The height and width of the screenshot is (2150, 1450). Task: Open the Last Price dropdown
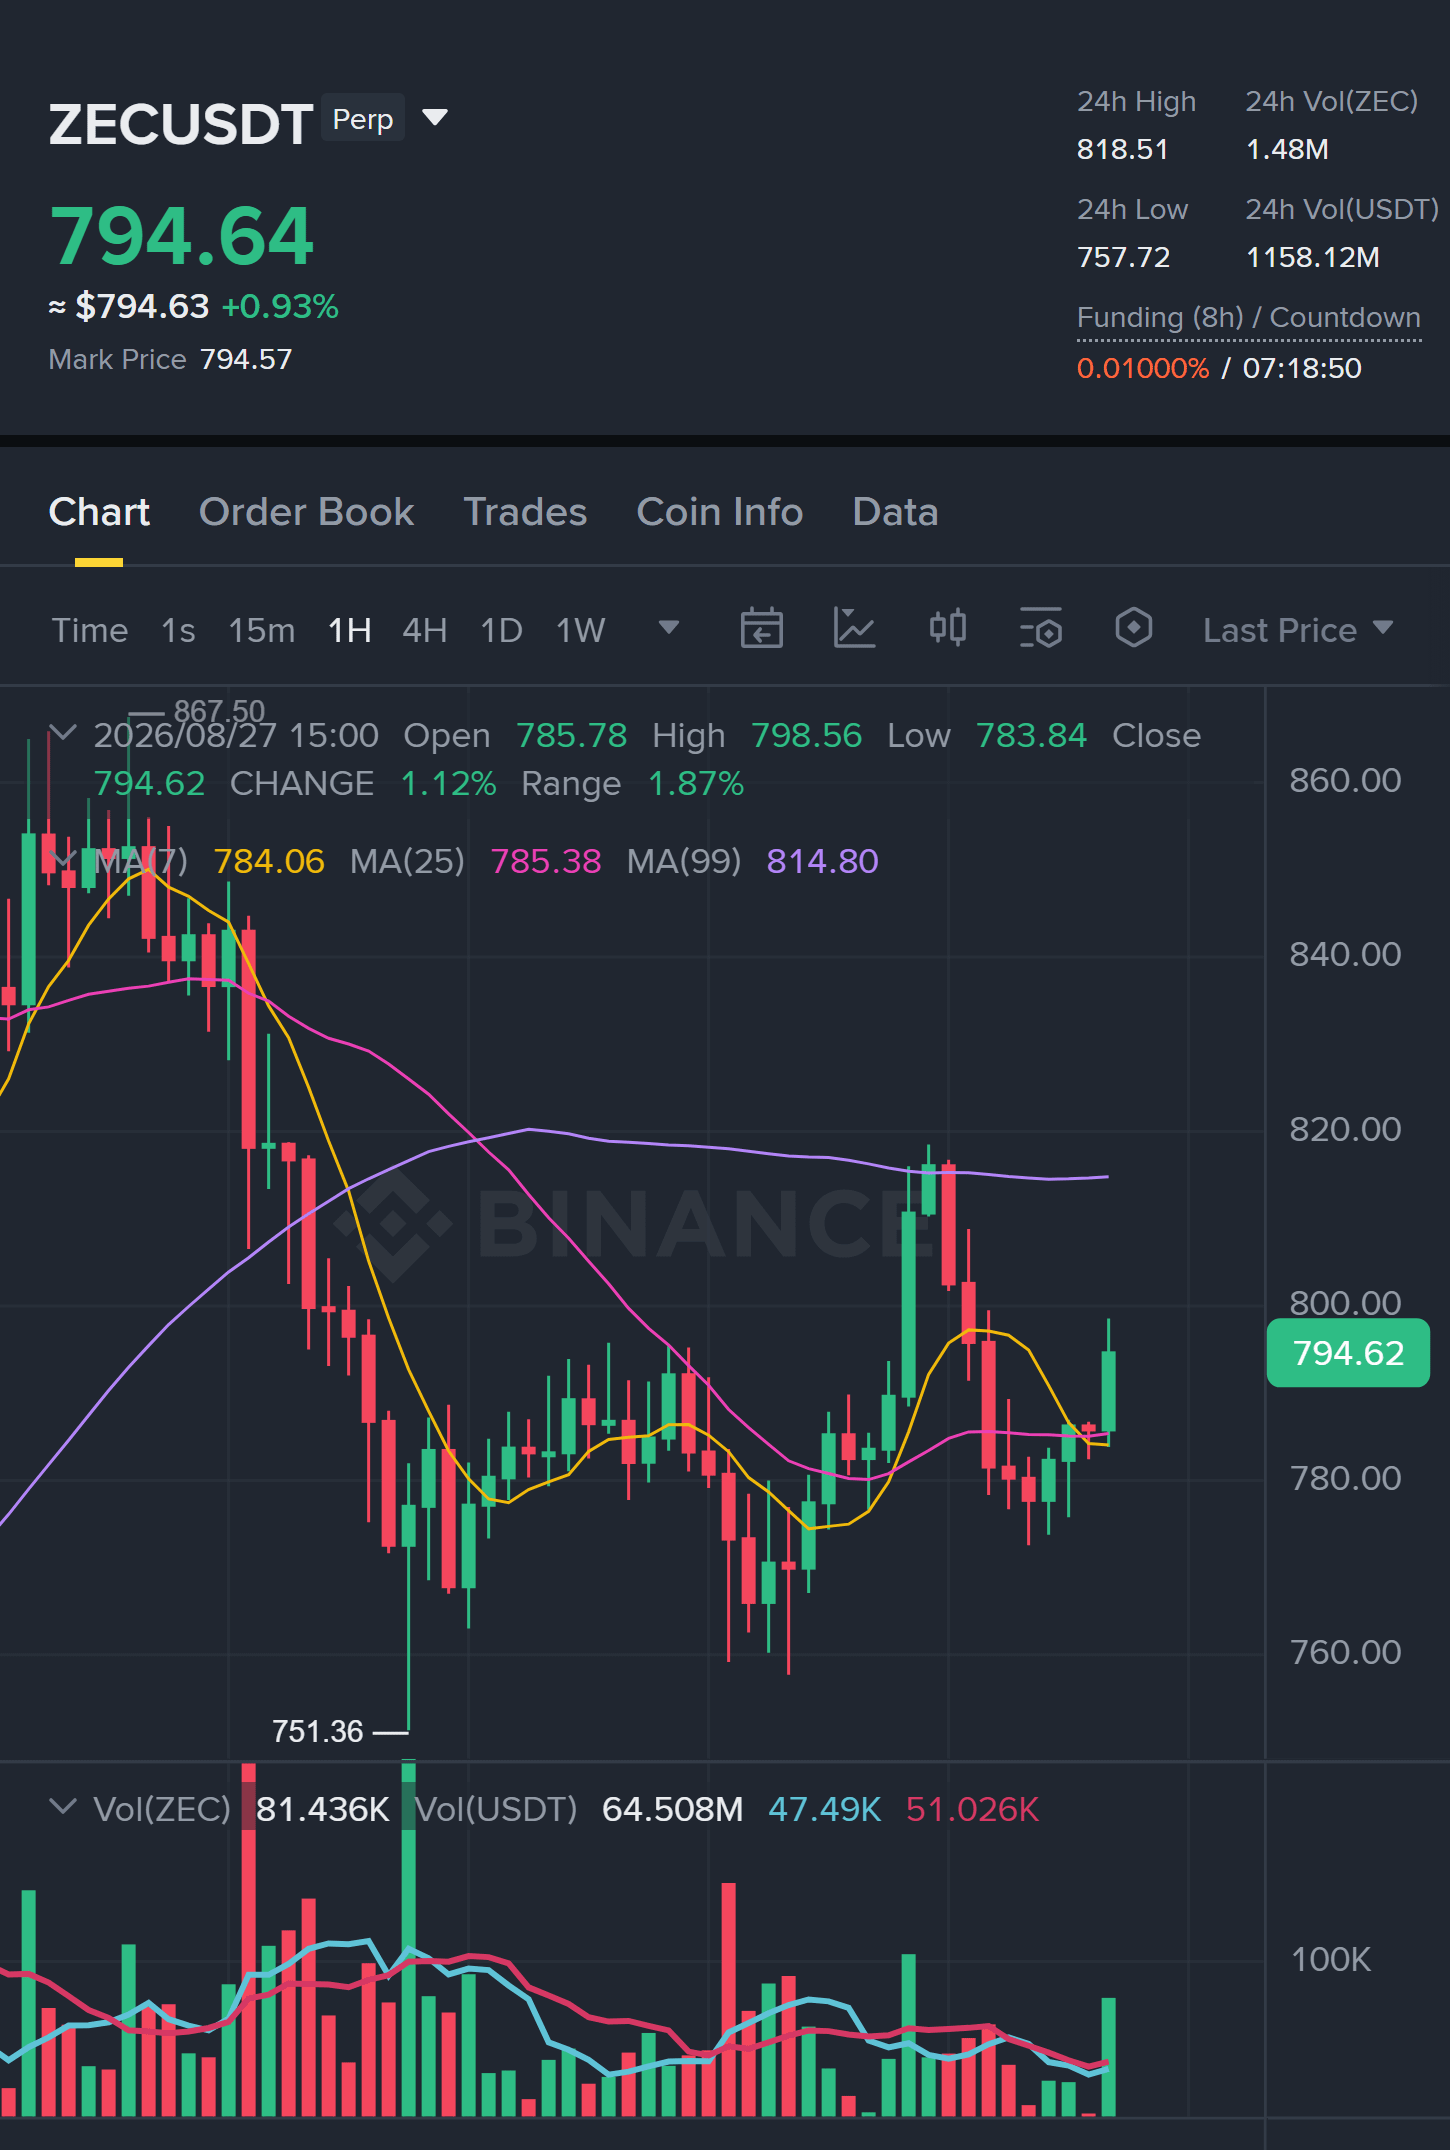(1297, 630)
